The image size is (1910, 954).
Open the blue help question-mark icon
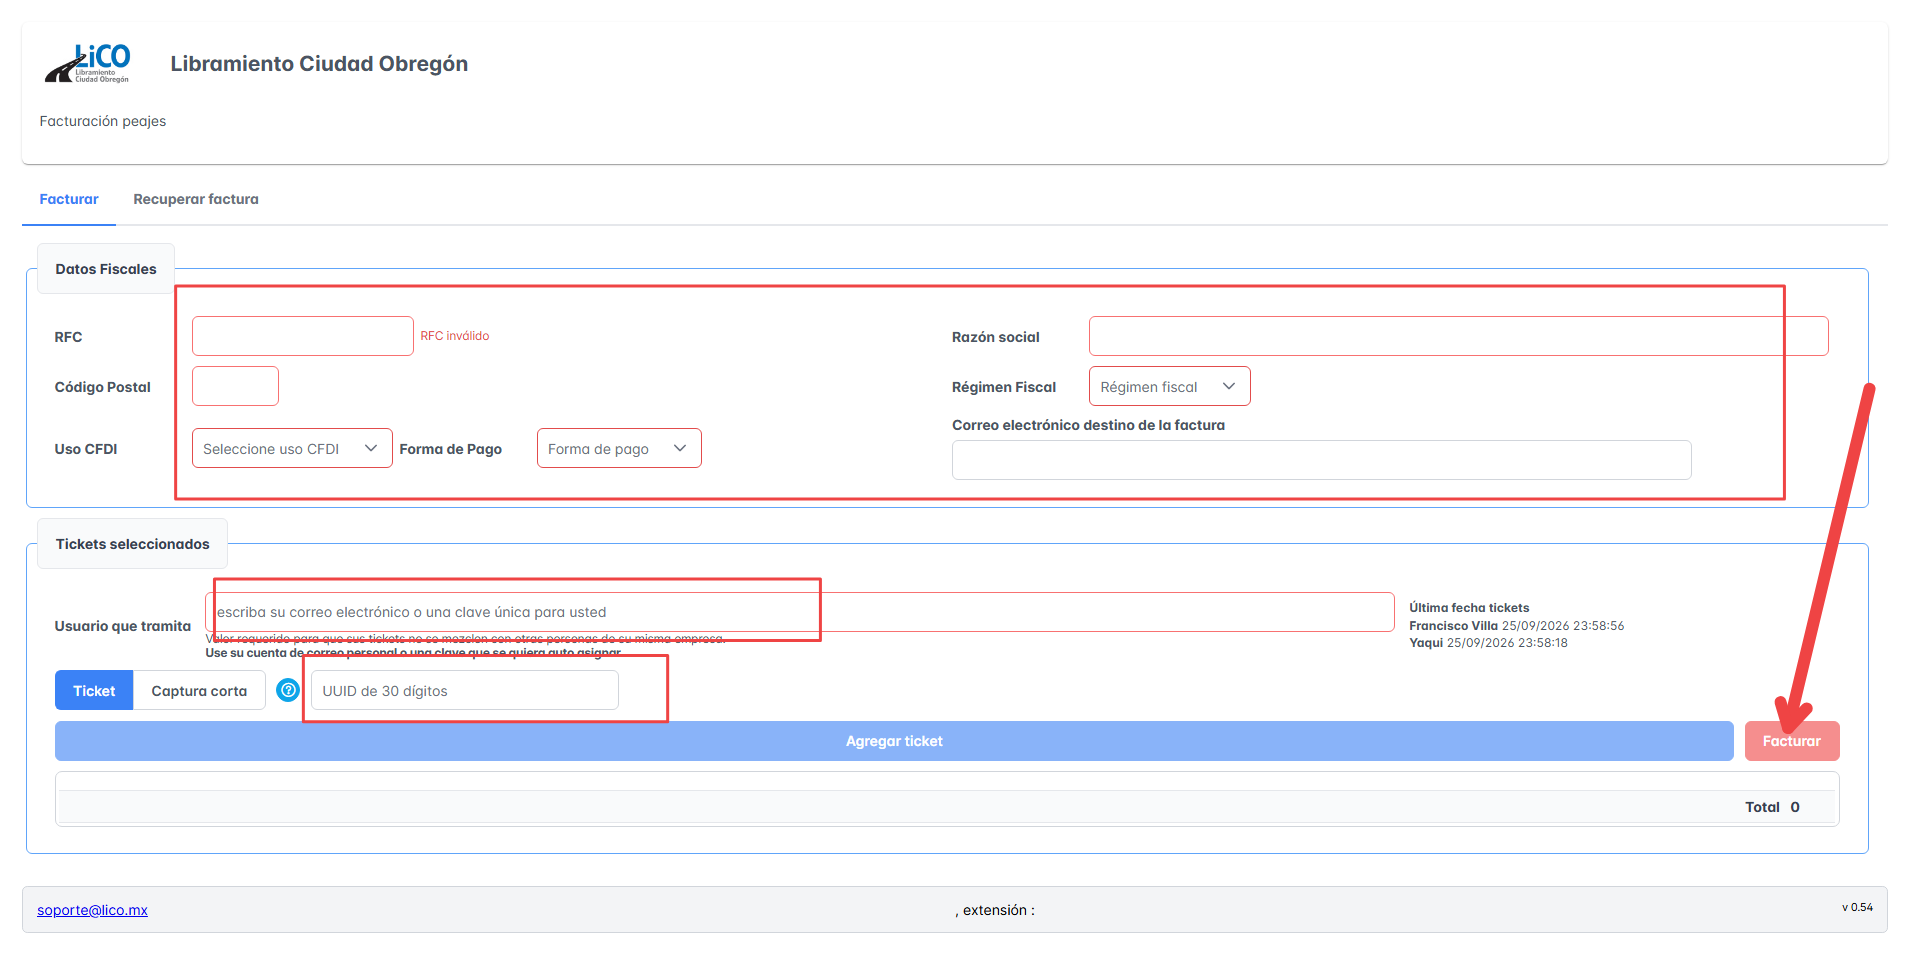(288, 690)
